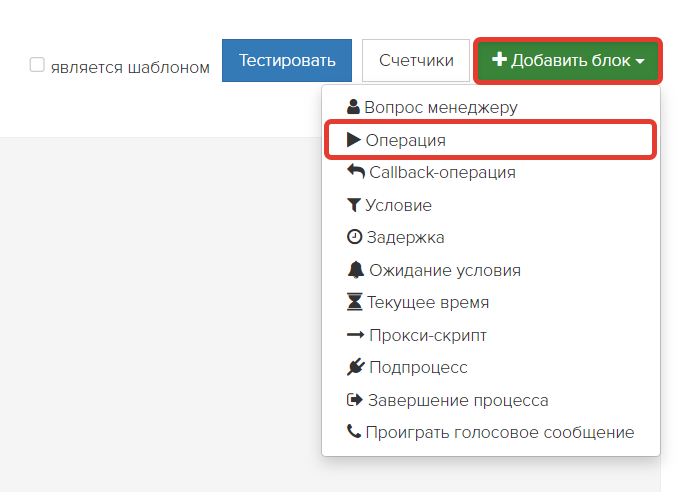Image resolution: width=690 pixels, height=492 pixels.
Task: Click the reply arrow icon for Callback-операция
Action: coord(356,172)
